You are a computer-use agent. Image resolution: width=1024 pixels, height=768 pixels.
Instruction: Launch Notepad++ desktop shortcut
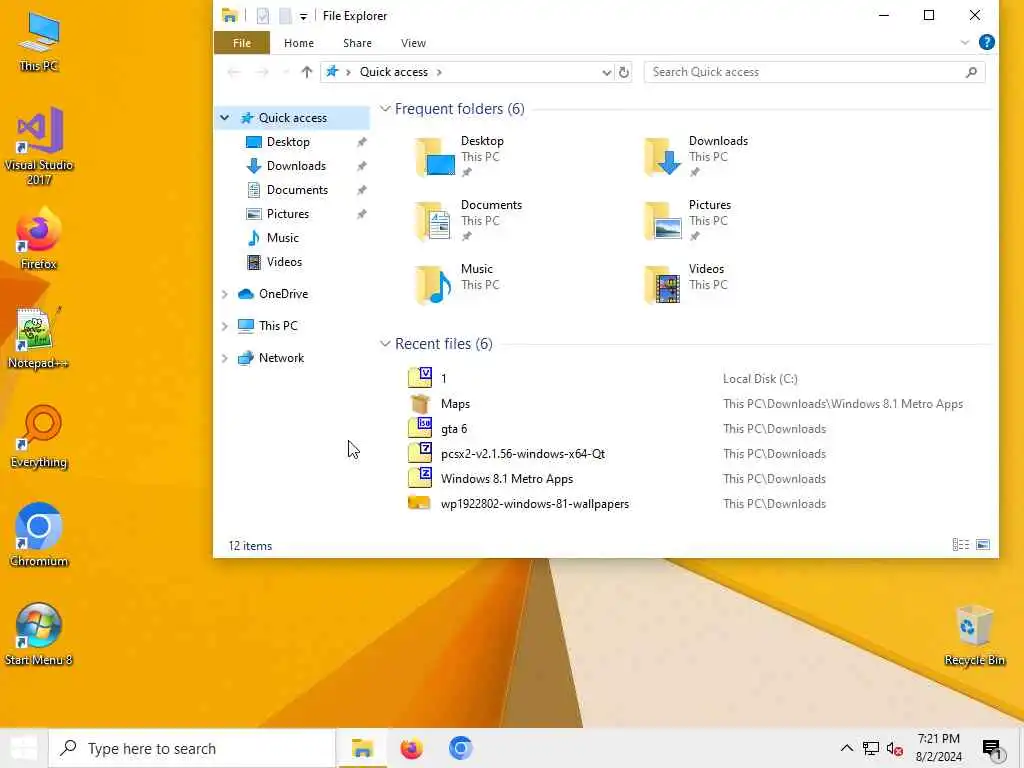pyautogui.click(x=39, y=338)
